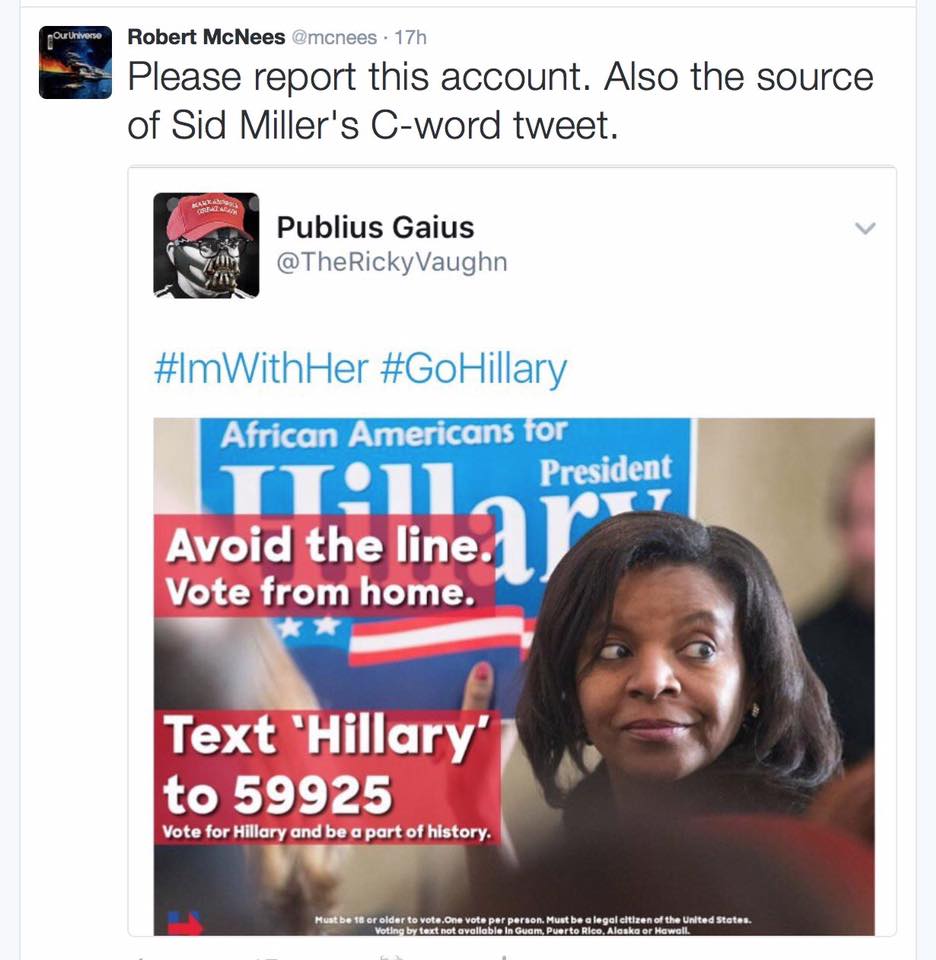Click the 'African Americans for' sign header
The height and width of the screenshot is (960, 936).
394,433
